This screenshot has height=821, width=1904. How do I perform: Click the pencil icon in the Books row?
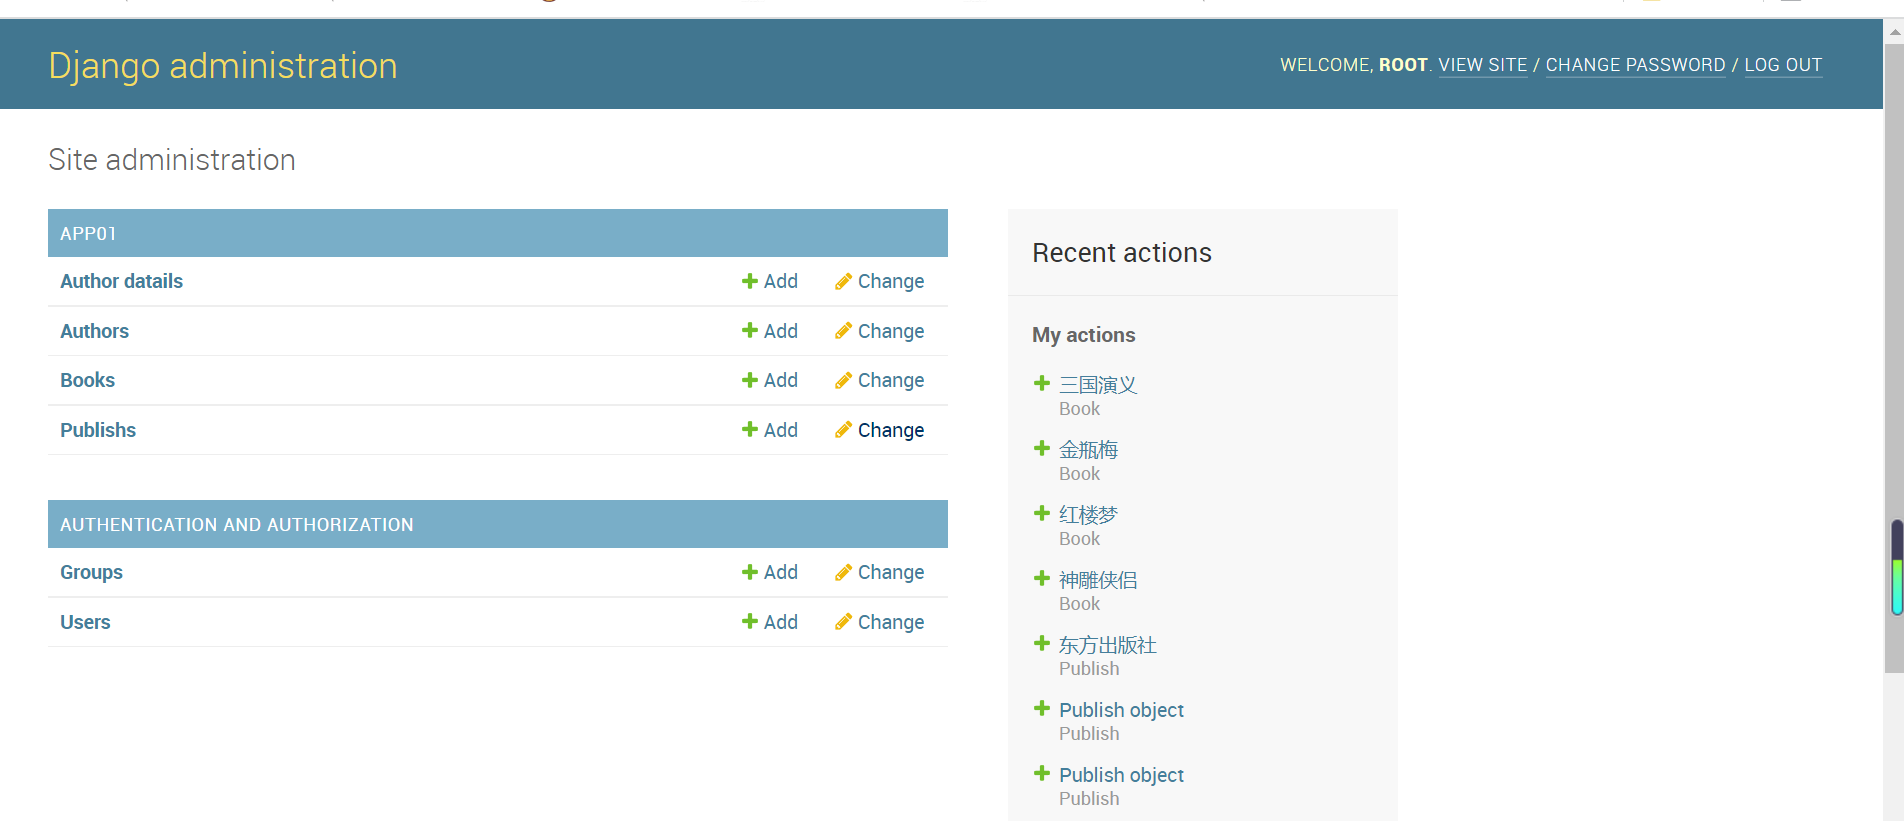coord(843,380)
